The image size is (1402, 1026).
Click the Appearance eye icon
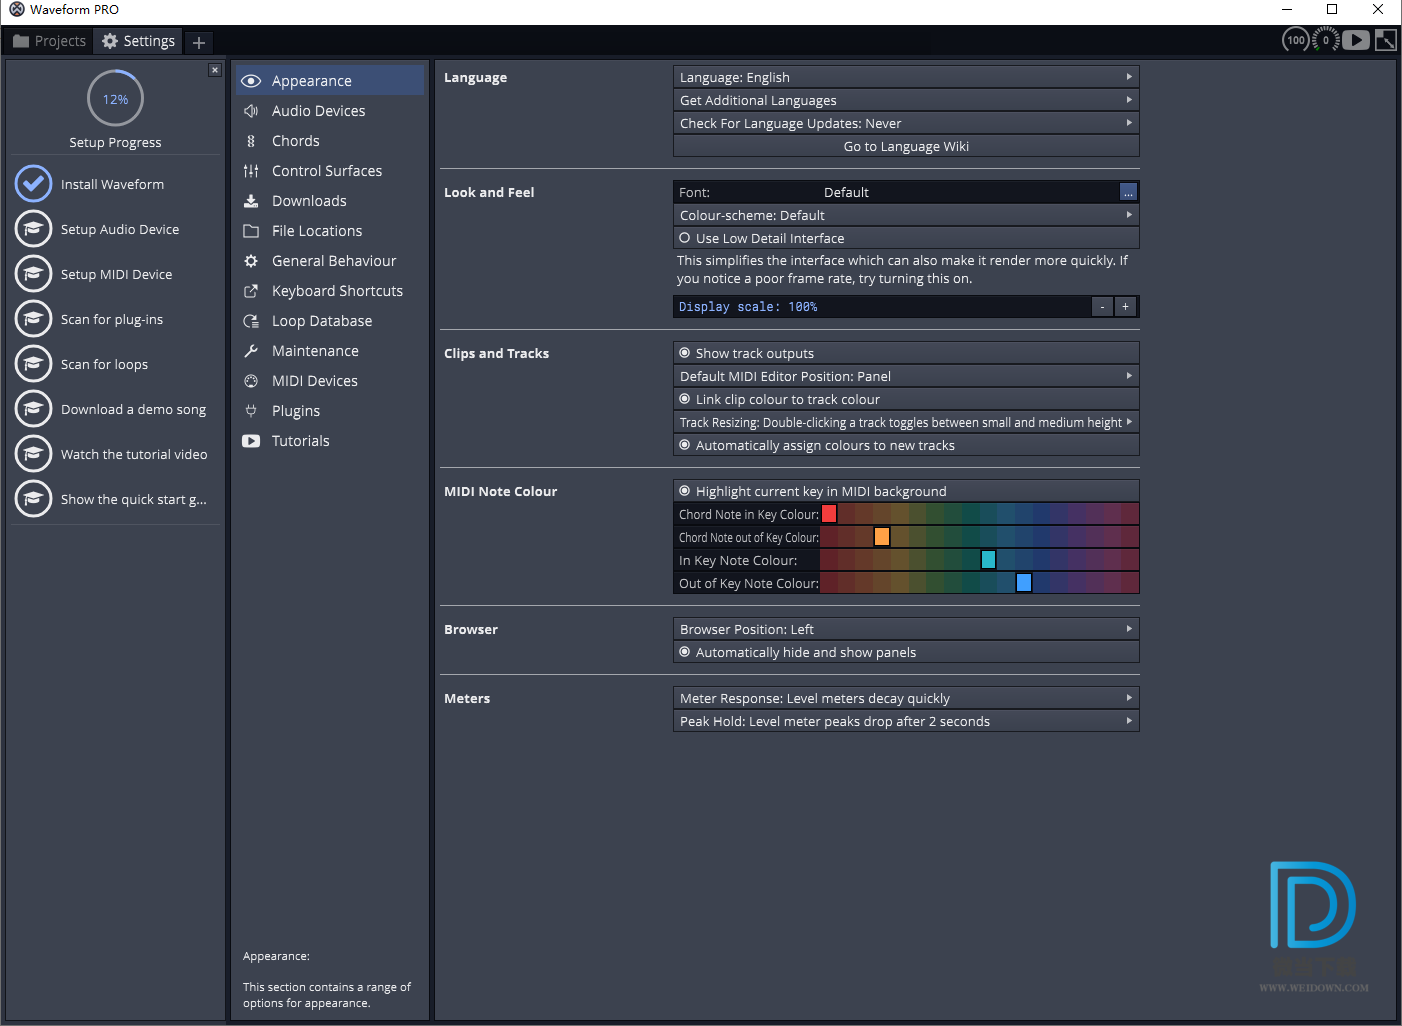[x=251, y=81]
